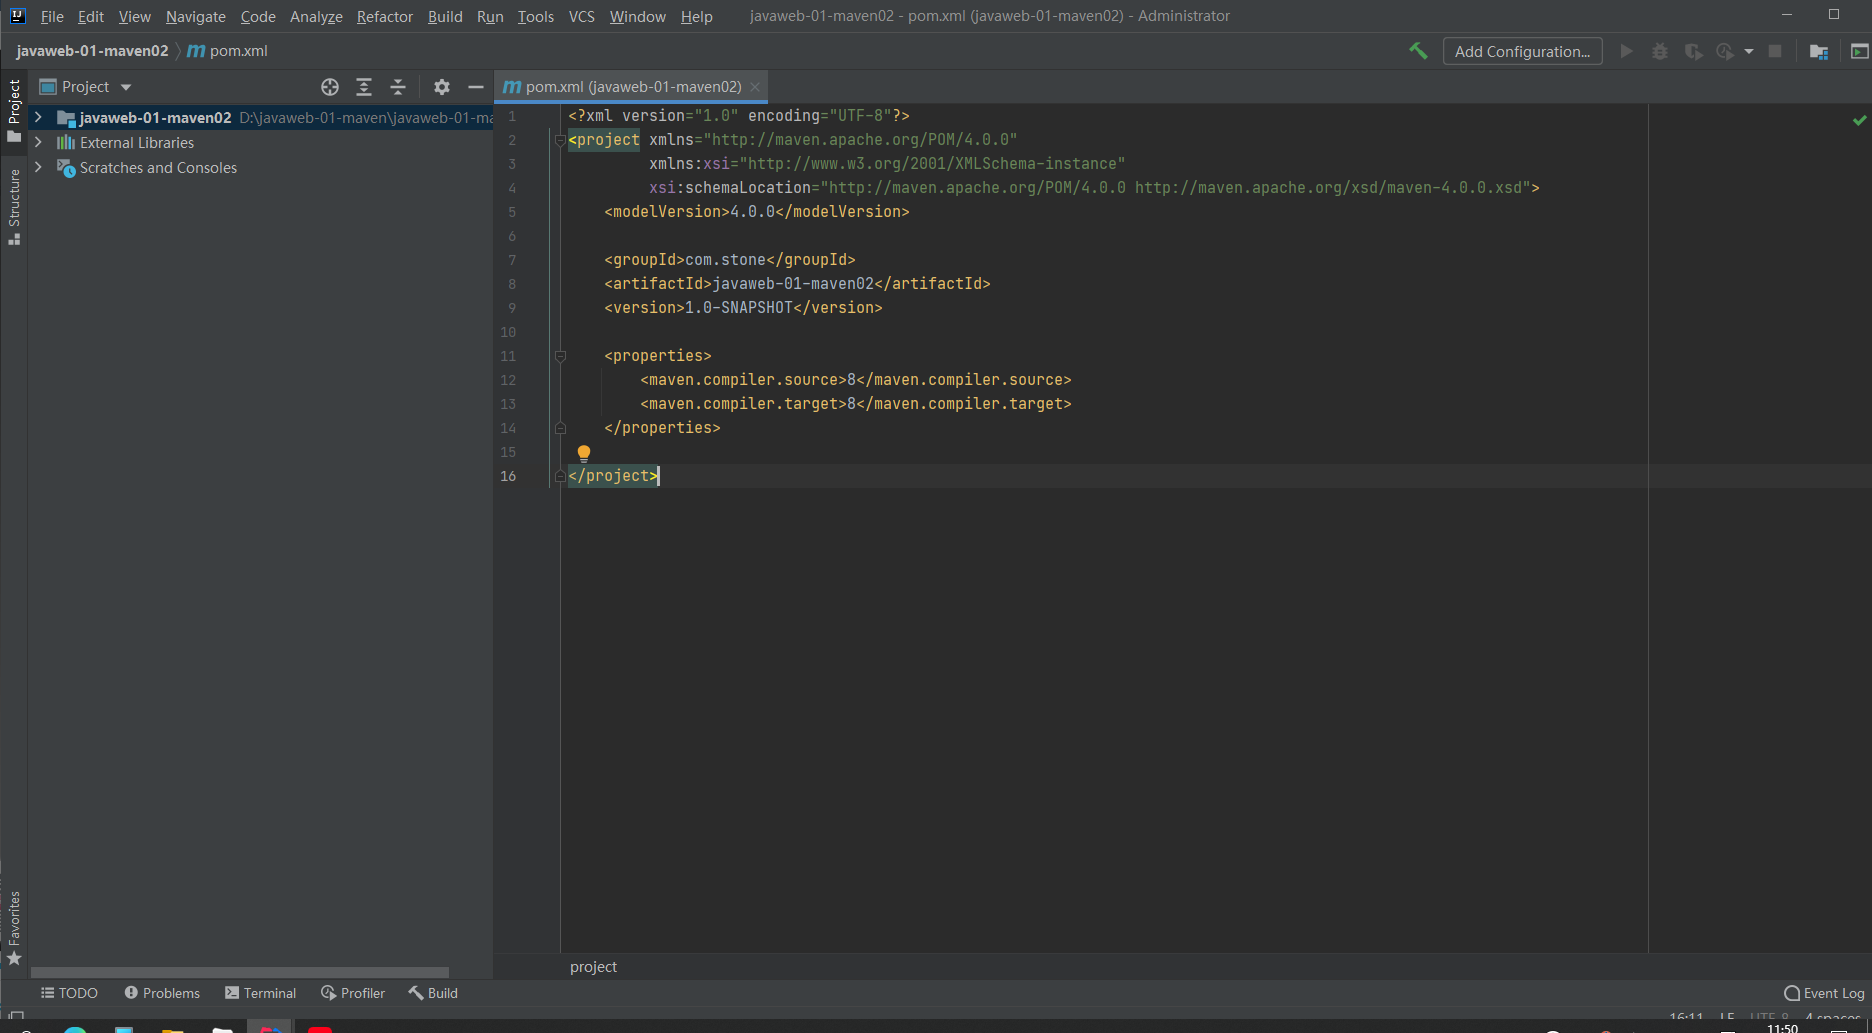Open the Event Log
This screenshot has height=1033, width=1872.
coord(1824,993)
